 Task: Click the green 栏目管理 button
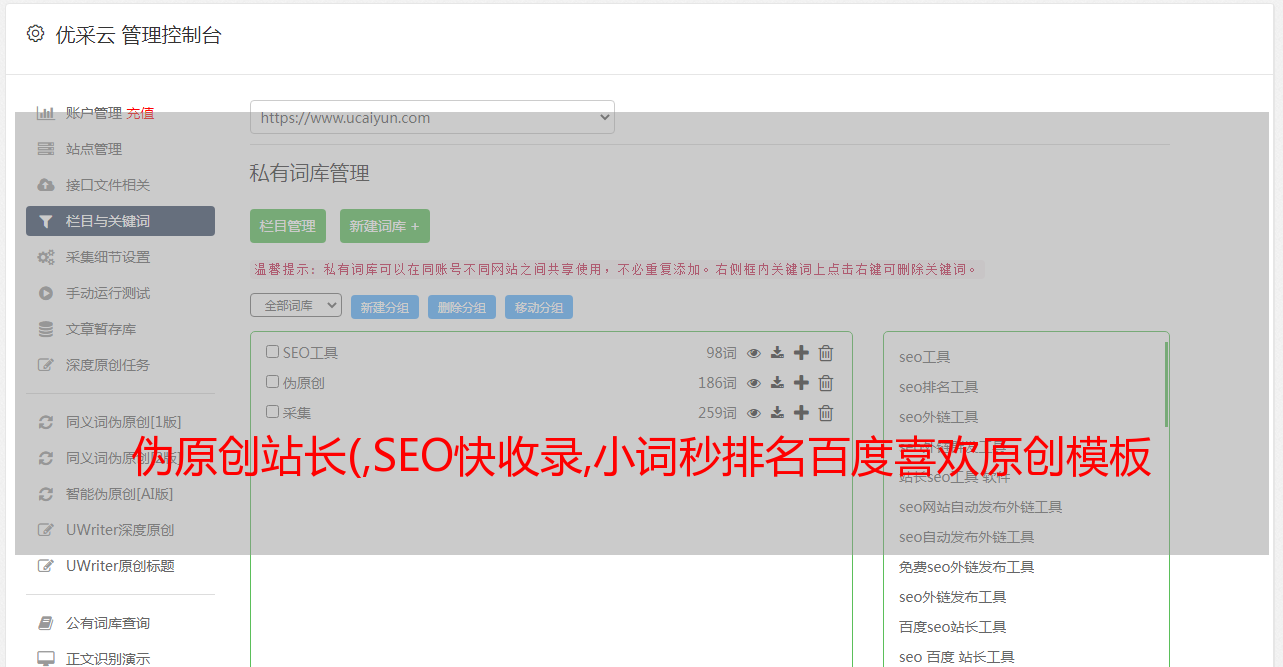288,226
